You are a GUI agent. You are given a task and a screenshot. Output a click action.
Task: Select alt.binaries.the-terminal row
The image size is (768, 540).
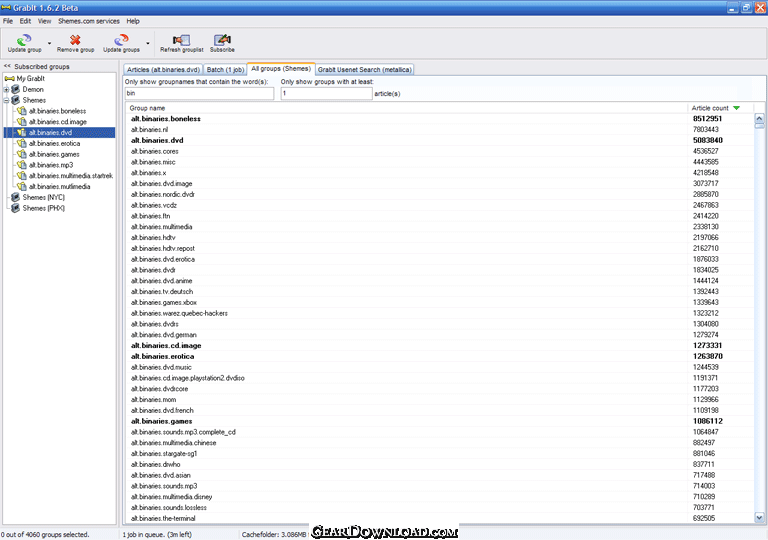(439, 518)
